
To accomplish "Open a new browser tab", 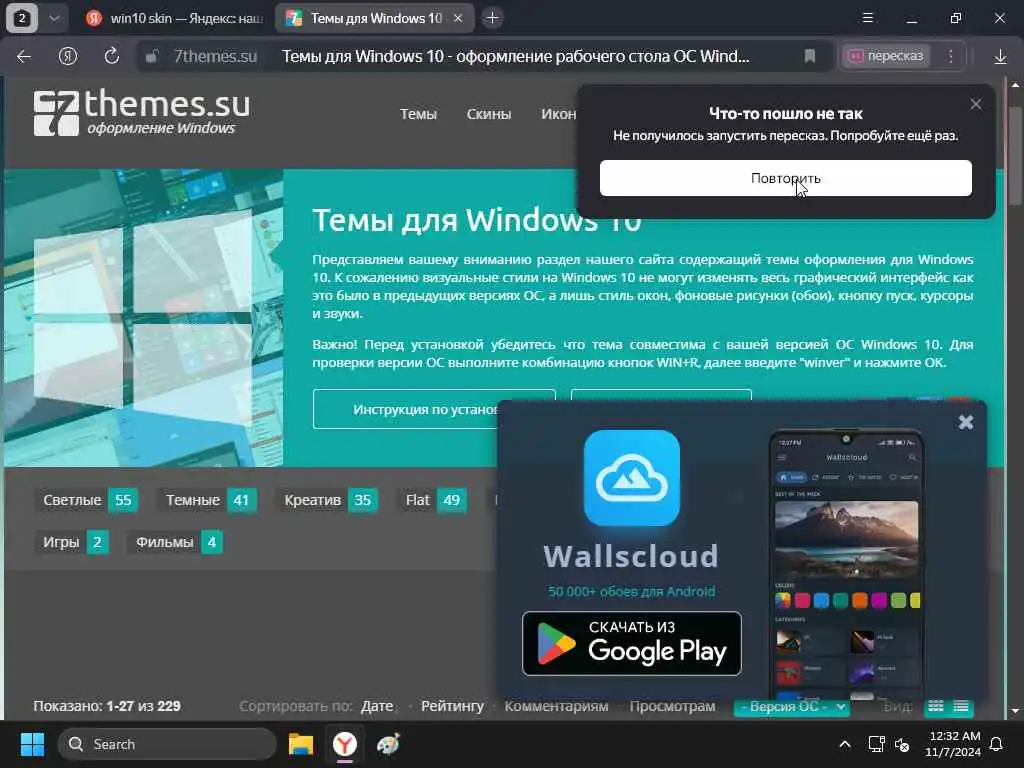I will [x=492, y=18].
